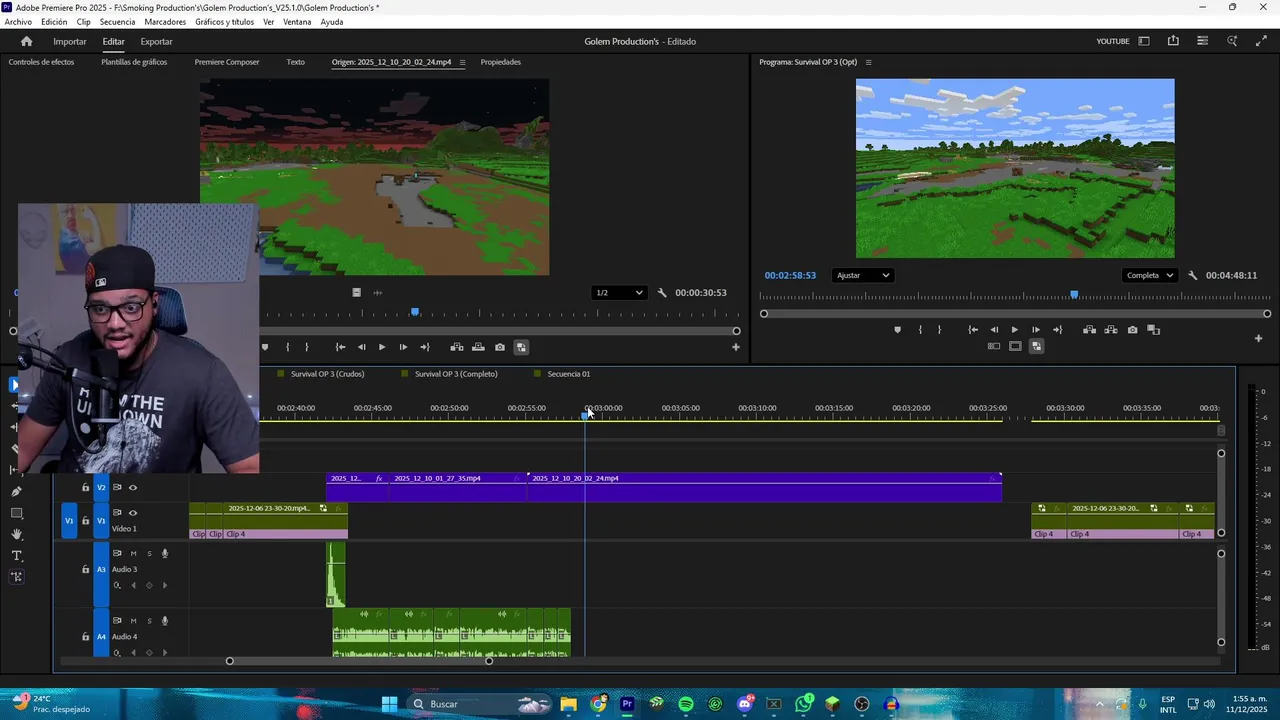Click the Source monitor Insert button
The width and height of the screenshot is (1280, 720).
457,347
